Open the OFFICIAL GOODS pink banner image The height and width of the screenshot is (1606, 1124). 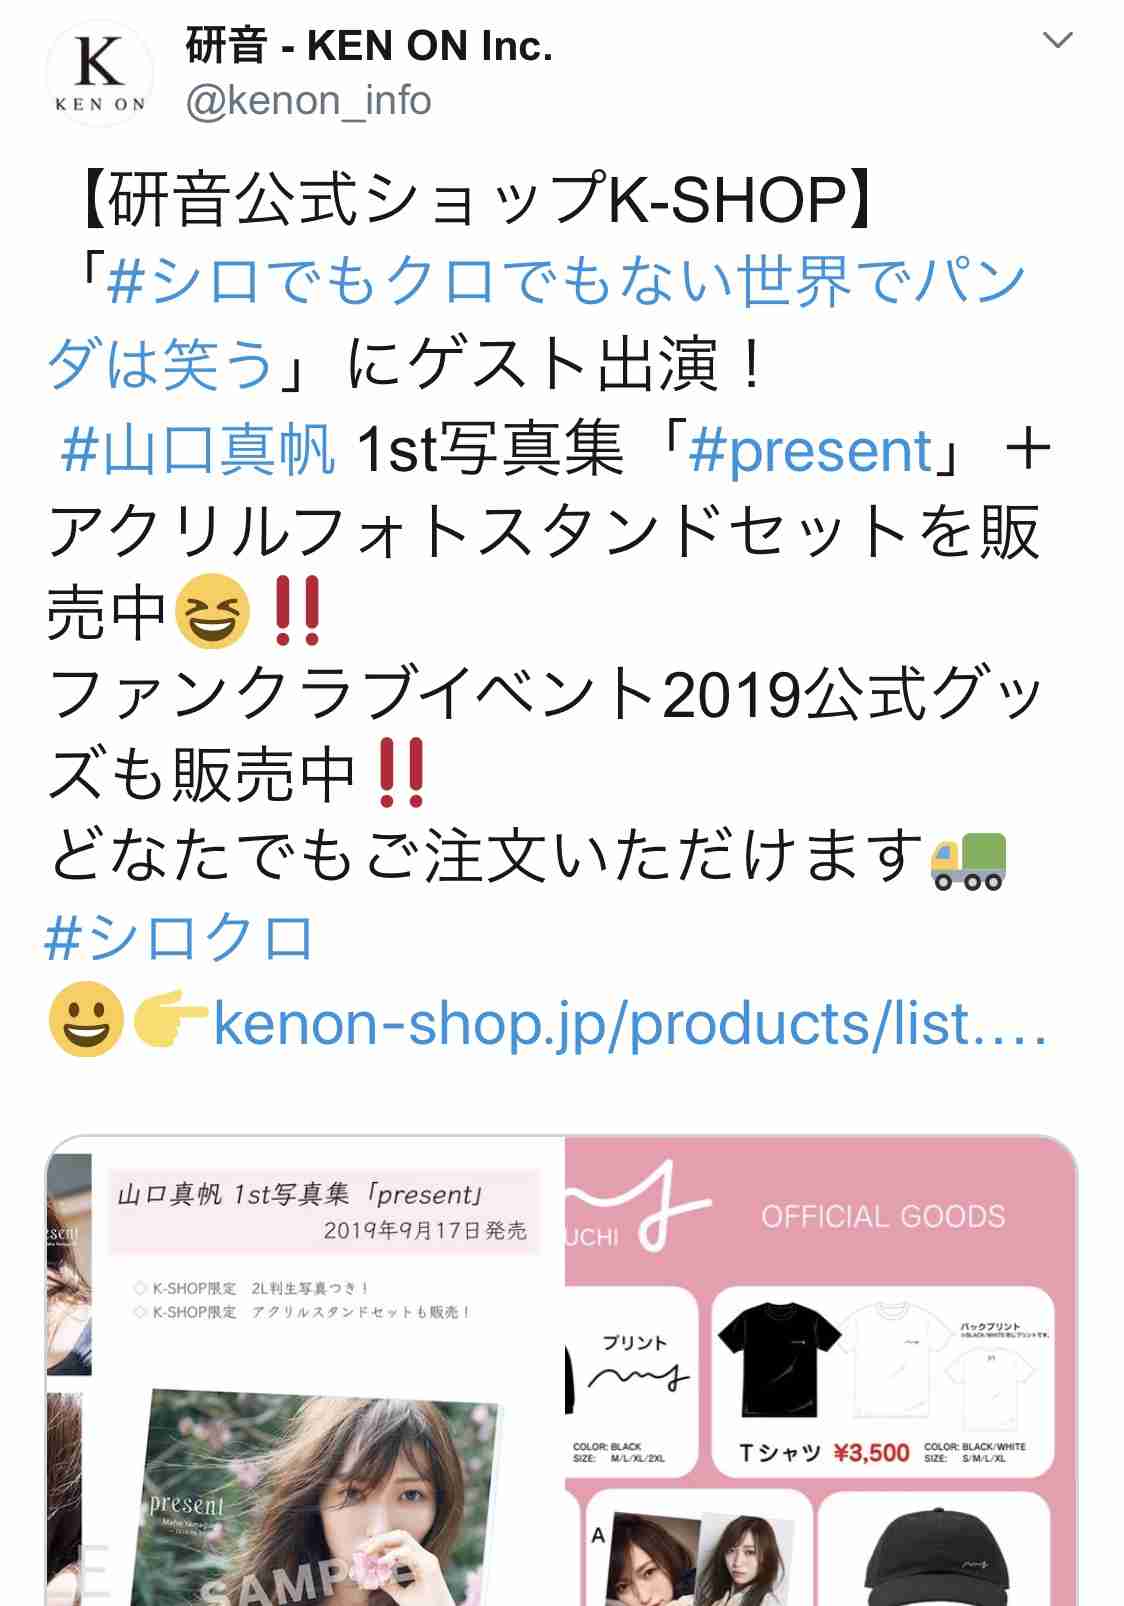click(x=821, y=1370)
